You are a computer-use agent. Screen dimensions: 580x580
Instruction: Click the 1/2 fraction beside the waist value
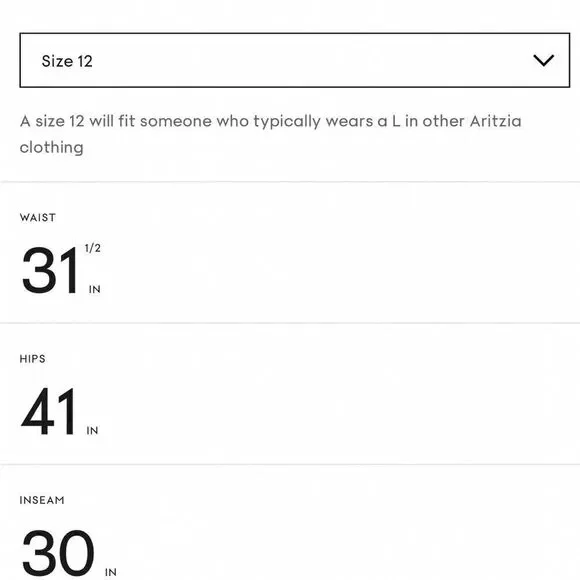92,248
